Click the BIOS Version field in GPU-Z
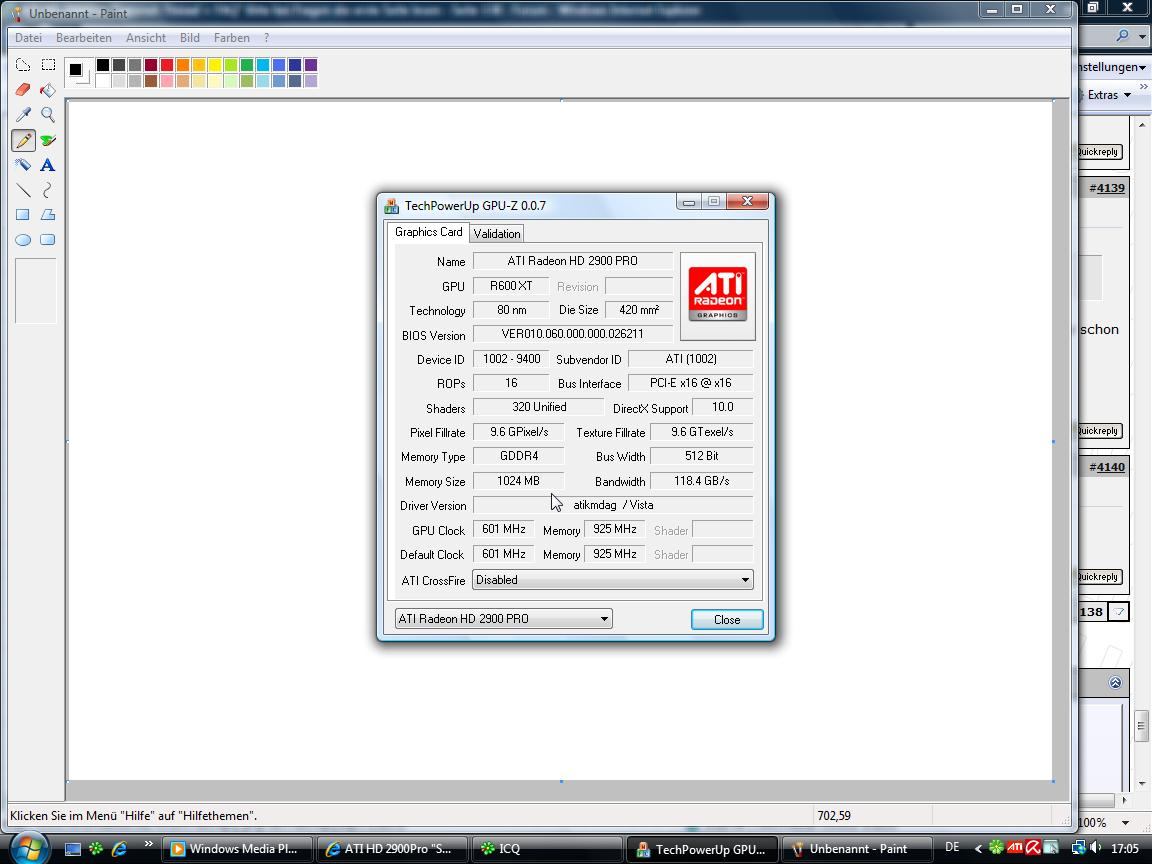Image resolution: width=1152 pixels, height=864 pixels. (x=572, y=334)
